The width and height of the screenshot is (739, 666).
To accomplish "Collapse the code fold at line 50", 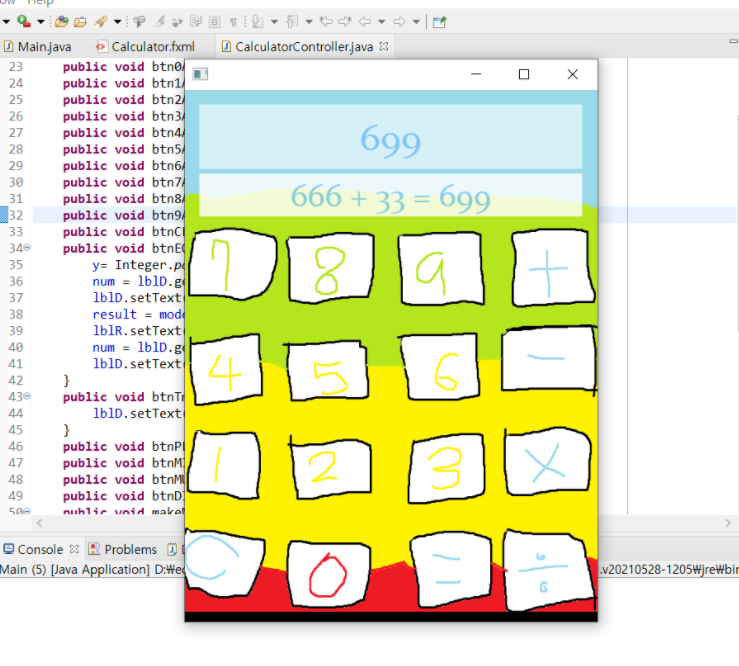I will [27, 511].
